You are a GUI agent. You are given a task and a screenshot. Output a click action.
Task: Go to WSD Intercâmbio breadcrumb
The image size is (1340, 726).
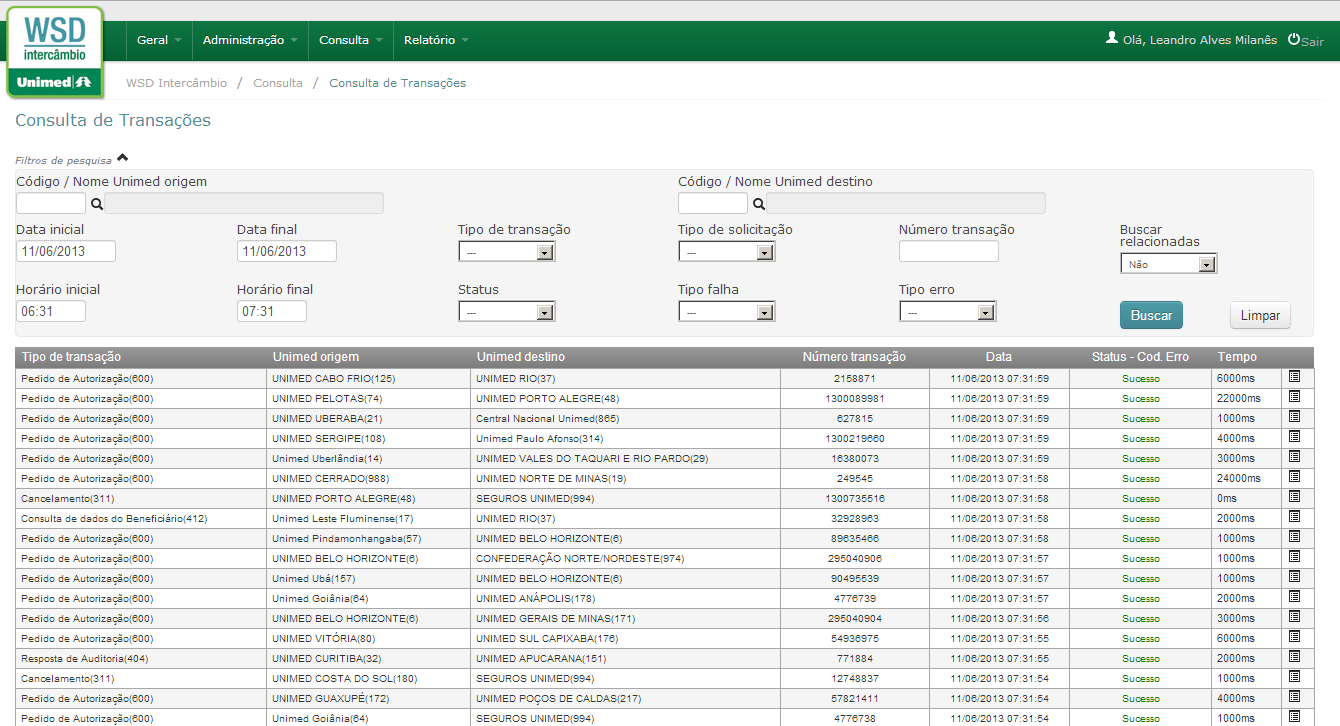point(176,83)
